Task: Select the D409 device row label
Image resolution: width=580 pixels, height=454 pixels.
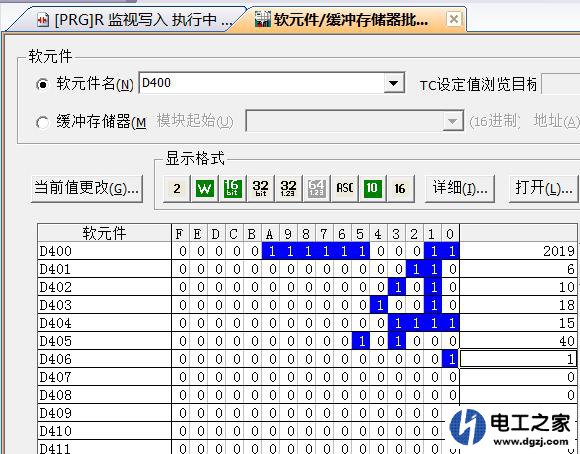Action: [x=105, y=413]
